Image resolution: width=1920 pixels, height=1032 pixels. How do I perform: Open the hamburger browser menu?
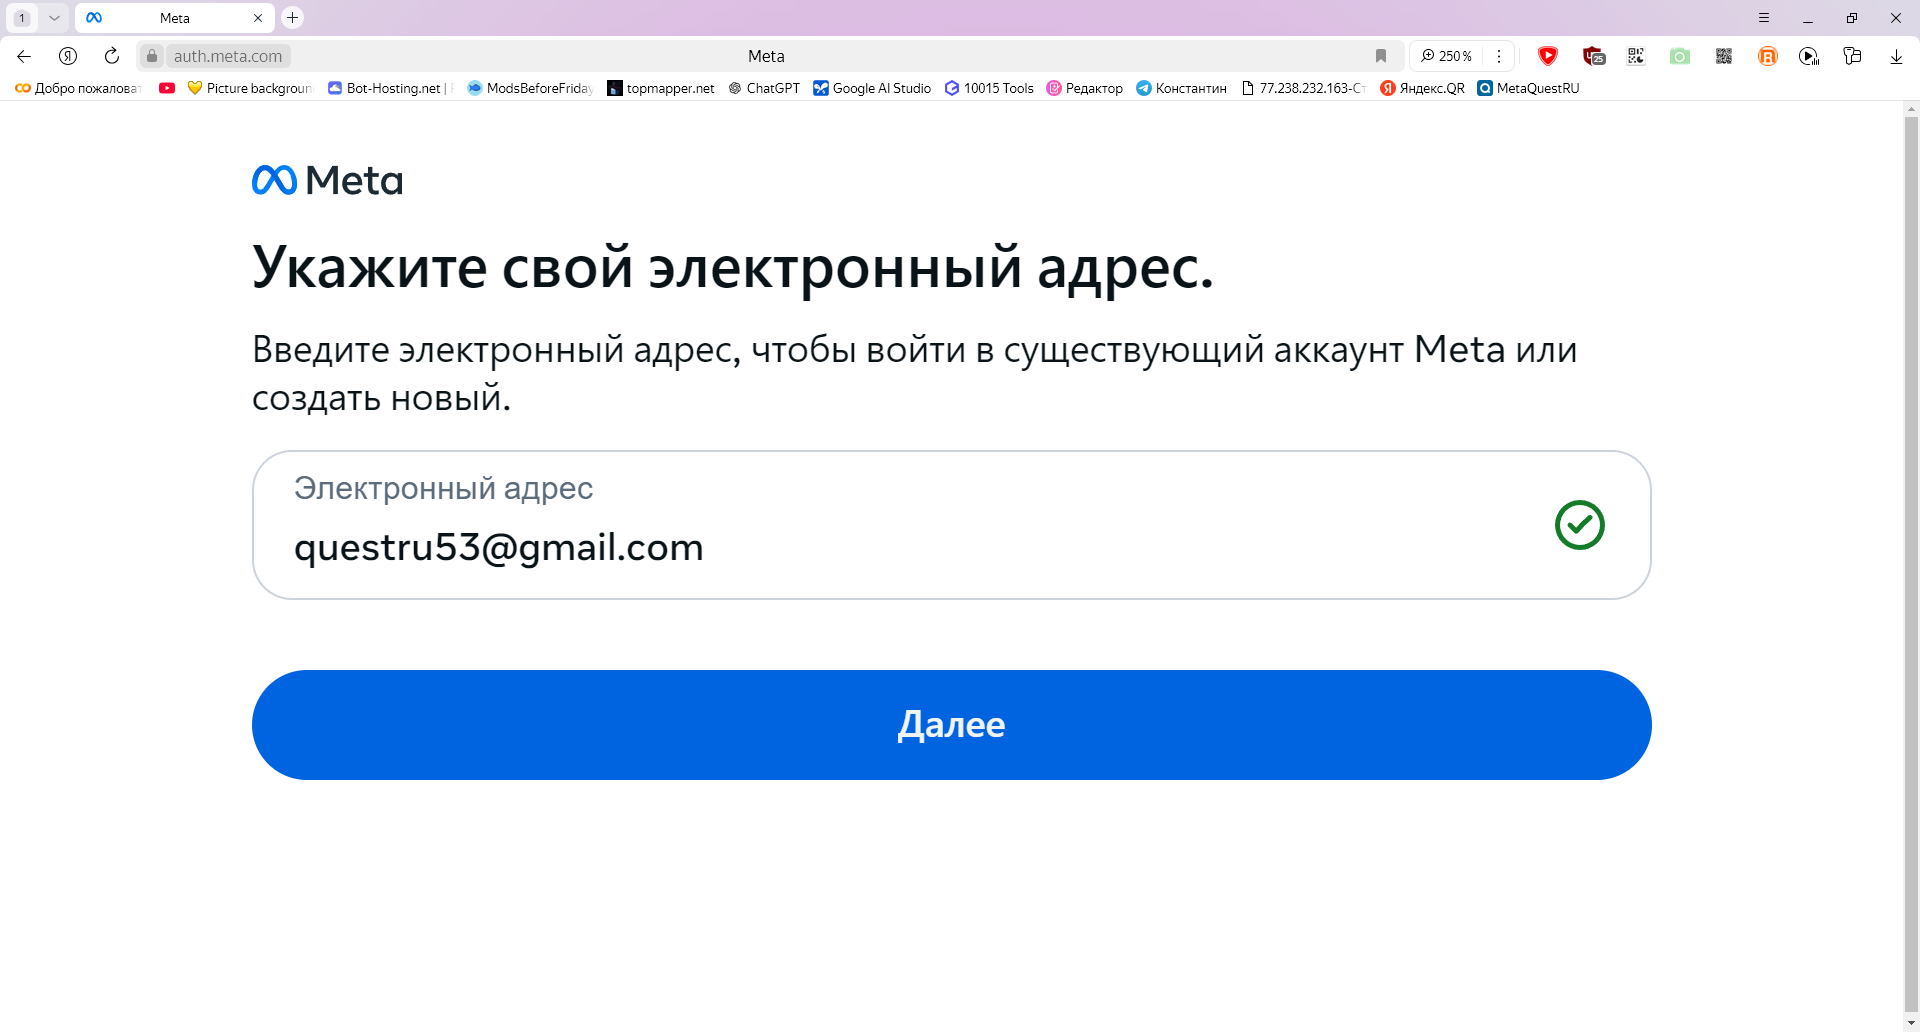(1764, 17)
